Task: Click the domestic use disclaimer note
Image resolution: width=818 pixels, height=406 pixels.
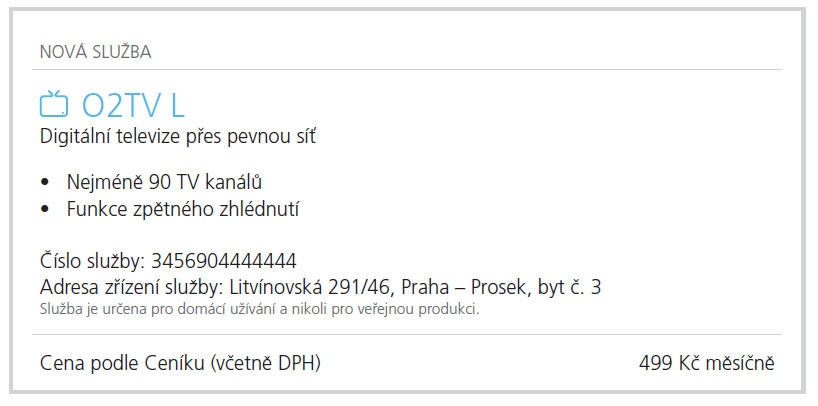Action: (260, 308)
